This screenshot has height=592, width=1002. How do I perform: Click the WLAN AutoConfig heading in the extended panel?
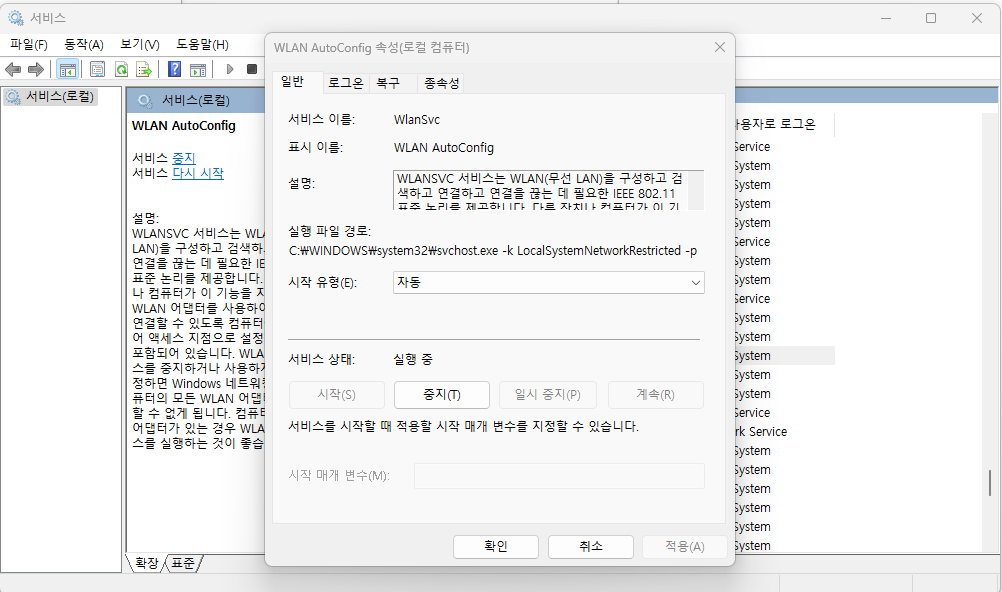pos(184,126)
